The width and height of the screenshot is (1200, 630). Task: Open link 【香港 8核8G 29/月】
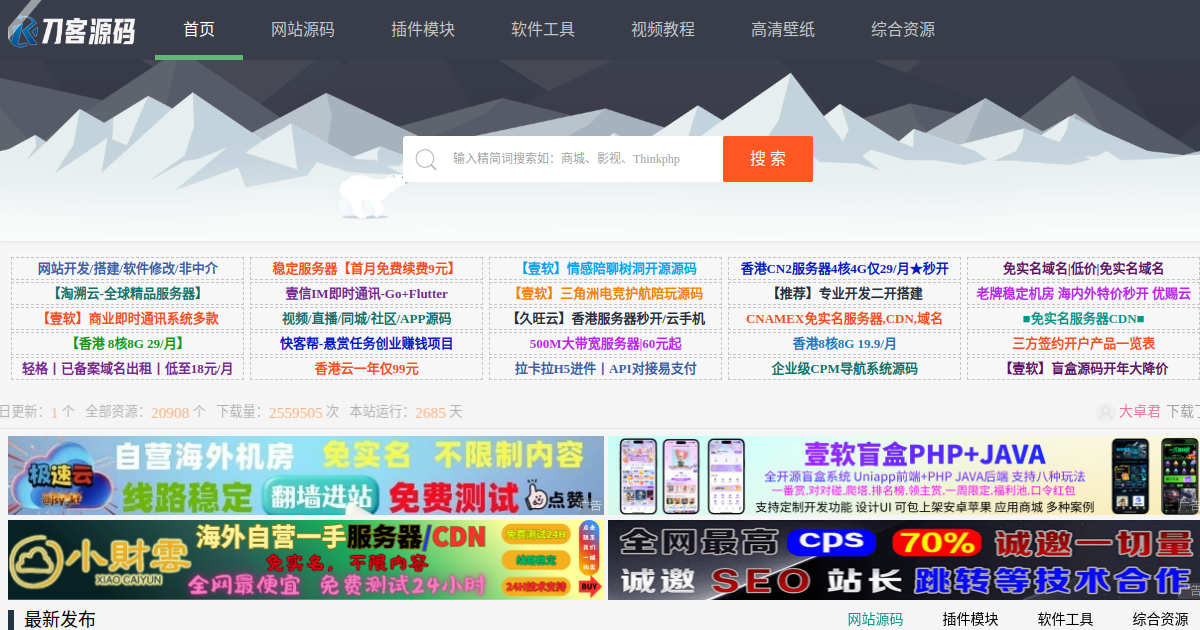tap(127, 344)
